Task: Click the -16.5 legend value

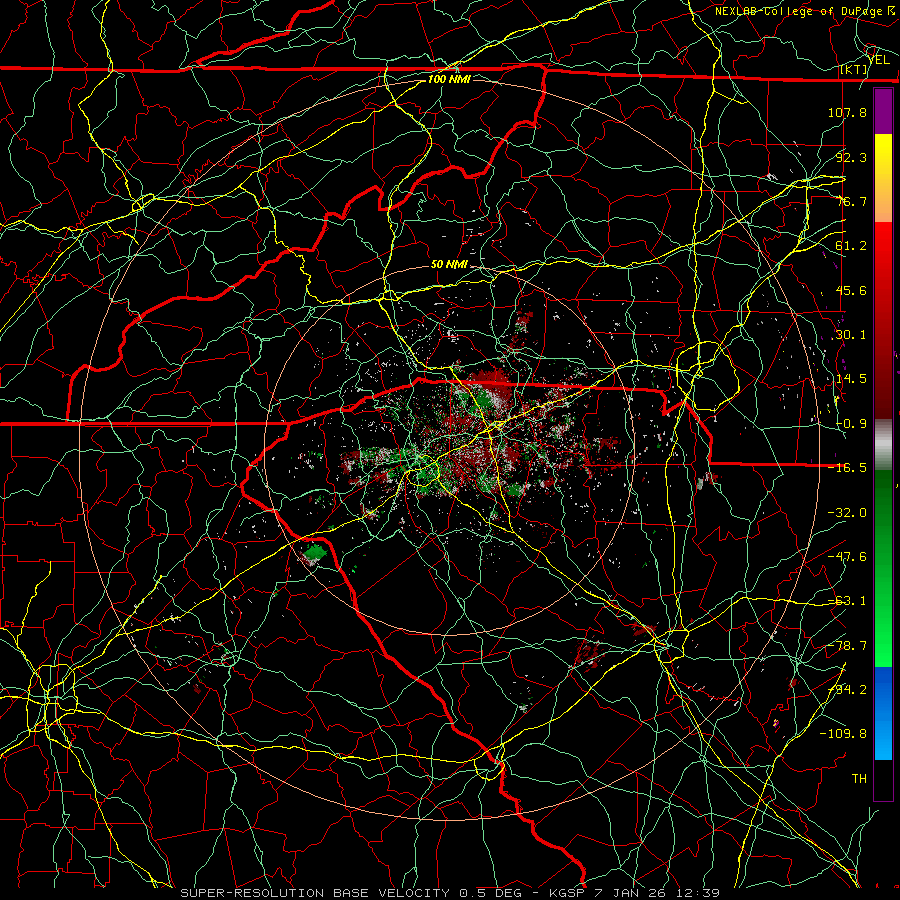Action: tap(847, 468)
